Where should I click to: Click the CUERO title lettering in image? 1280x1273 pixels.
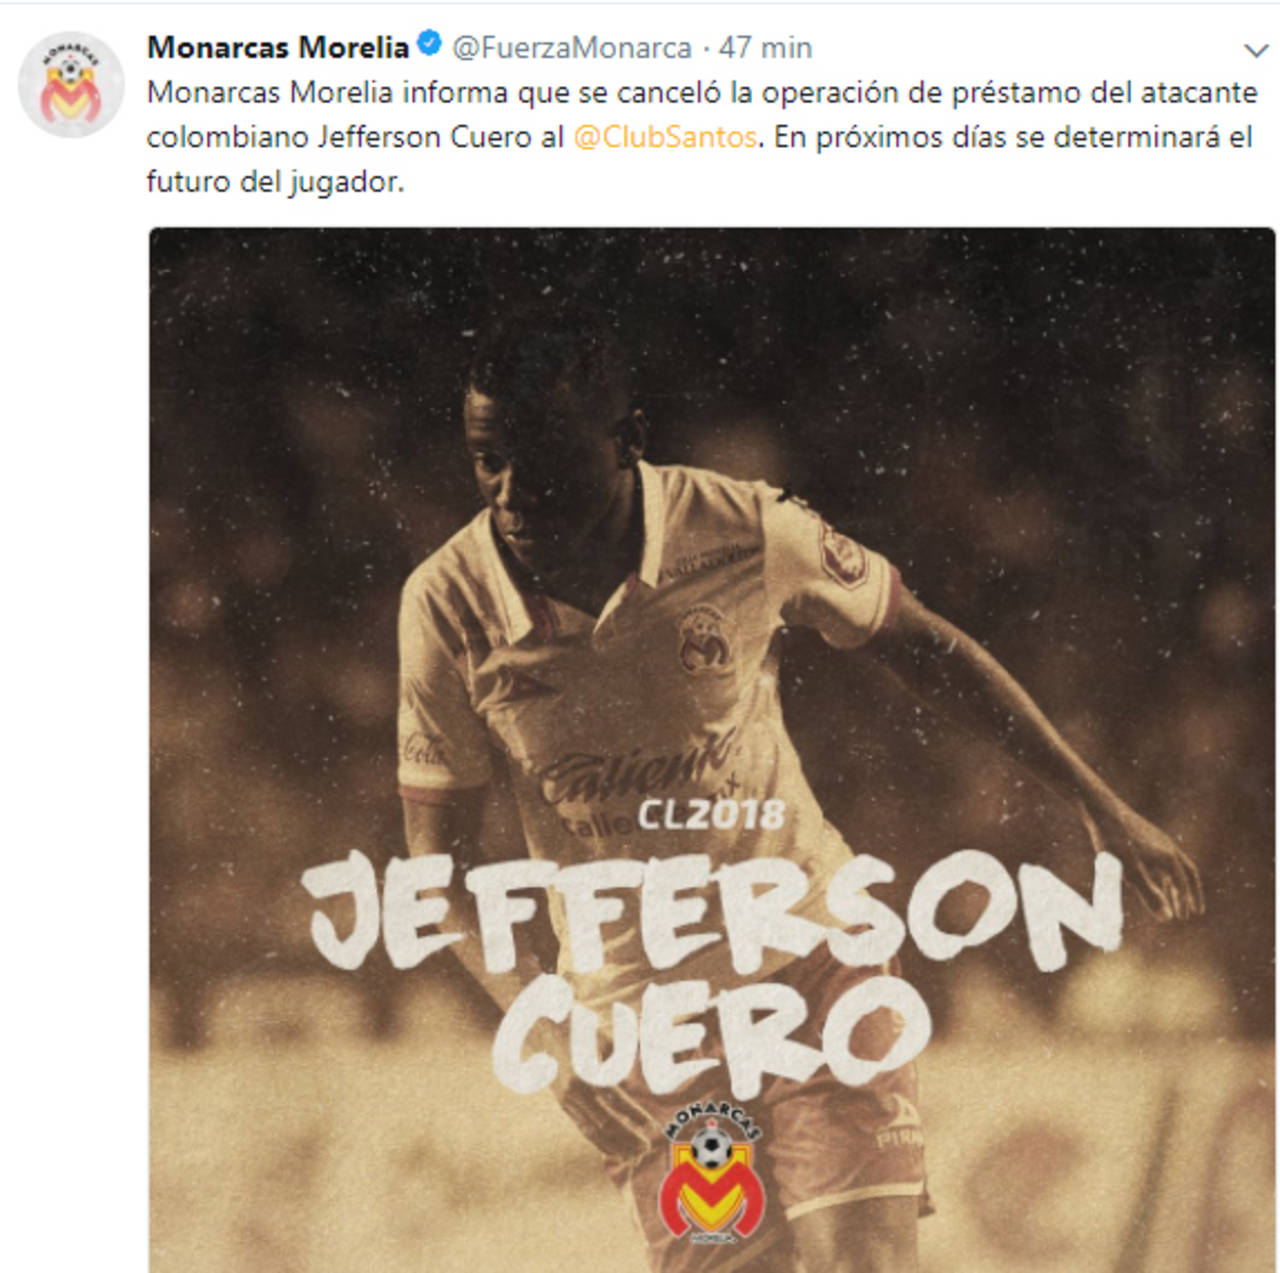[712, 1035]
